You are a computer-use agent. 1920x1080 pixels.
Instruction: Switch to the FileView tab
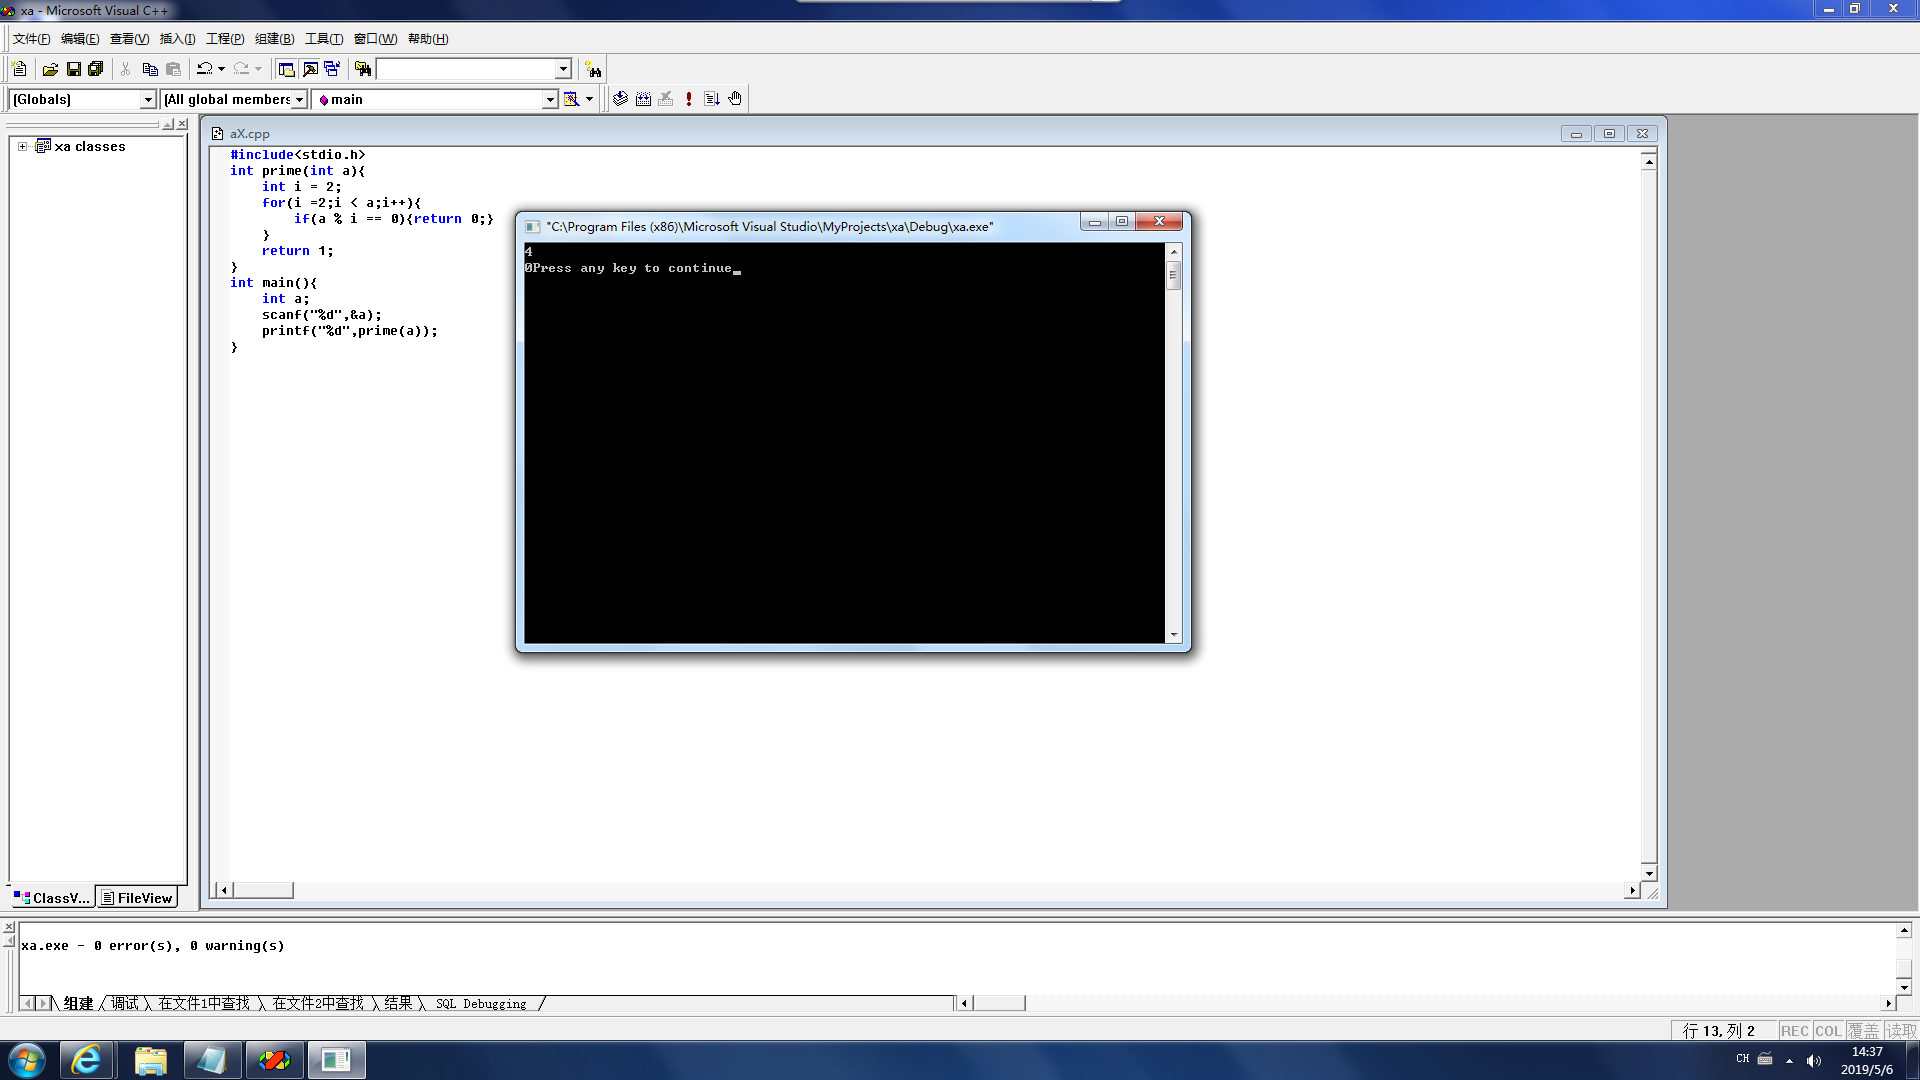coord(137,898)
